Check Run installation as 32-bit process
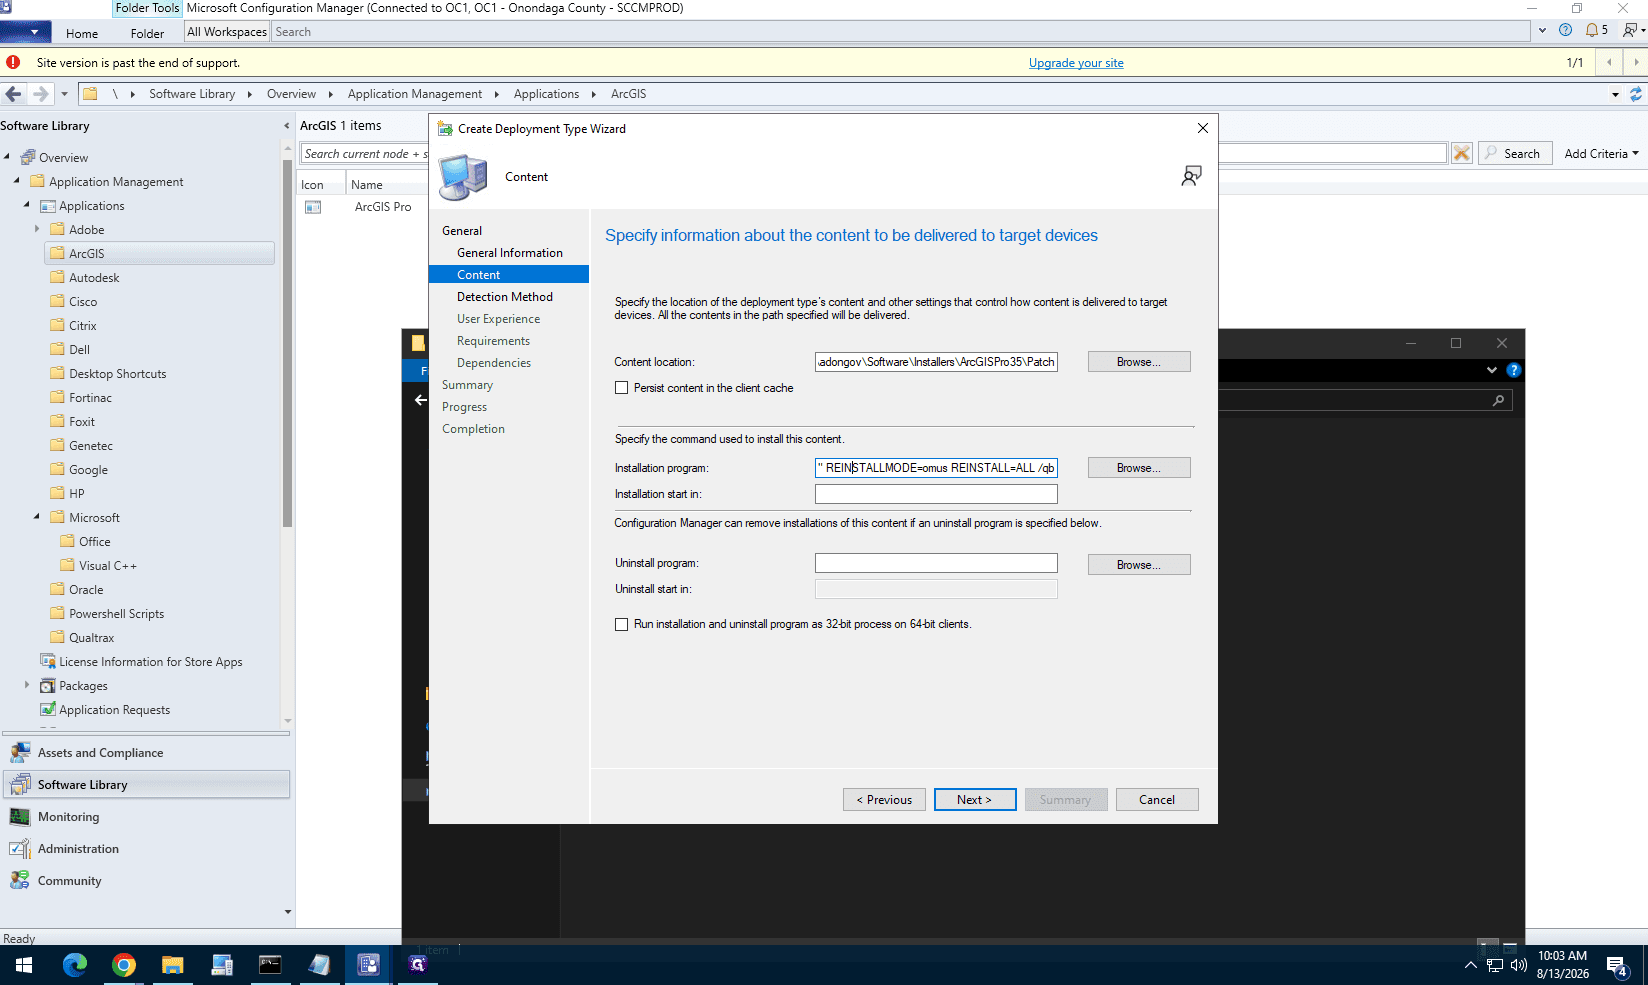 [622, 624]
